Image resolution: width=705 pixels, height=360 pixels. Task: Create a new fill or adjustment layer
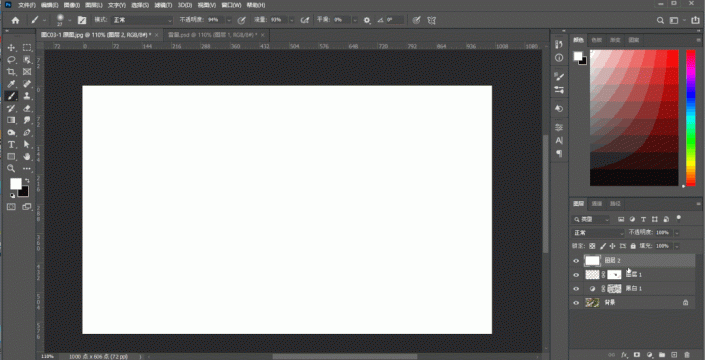tap(649, 355)
